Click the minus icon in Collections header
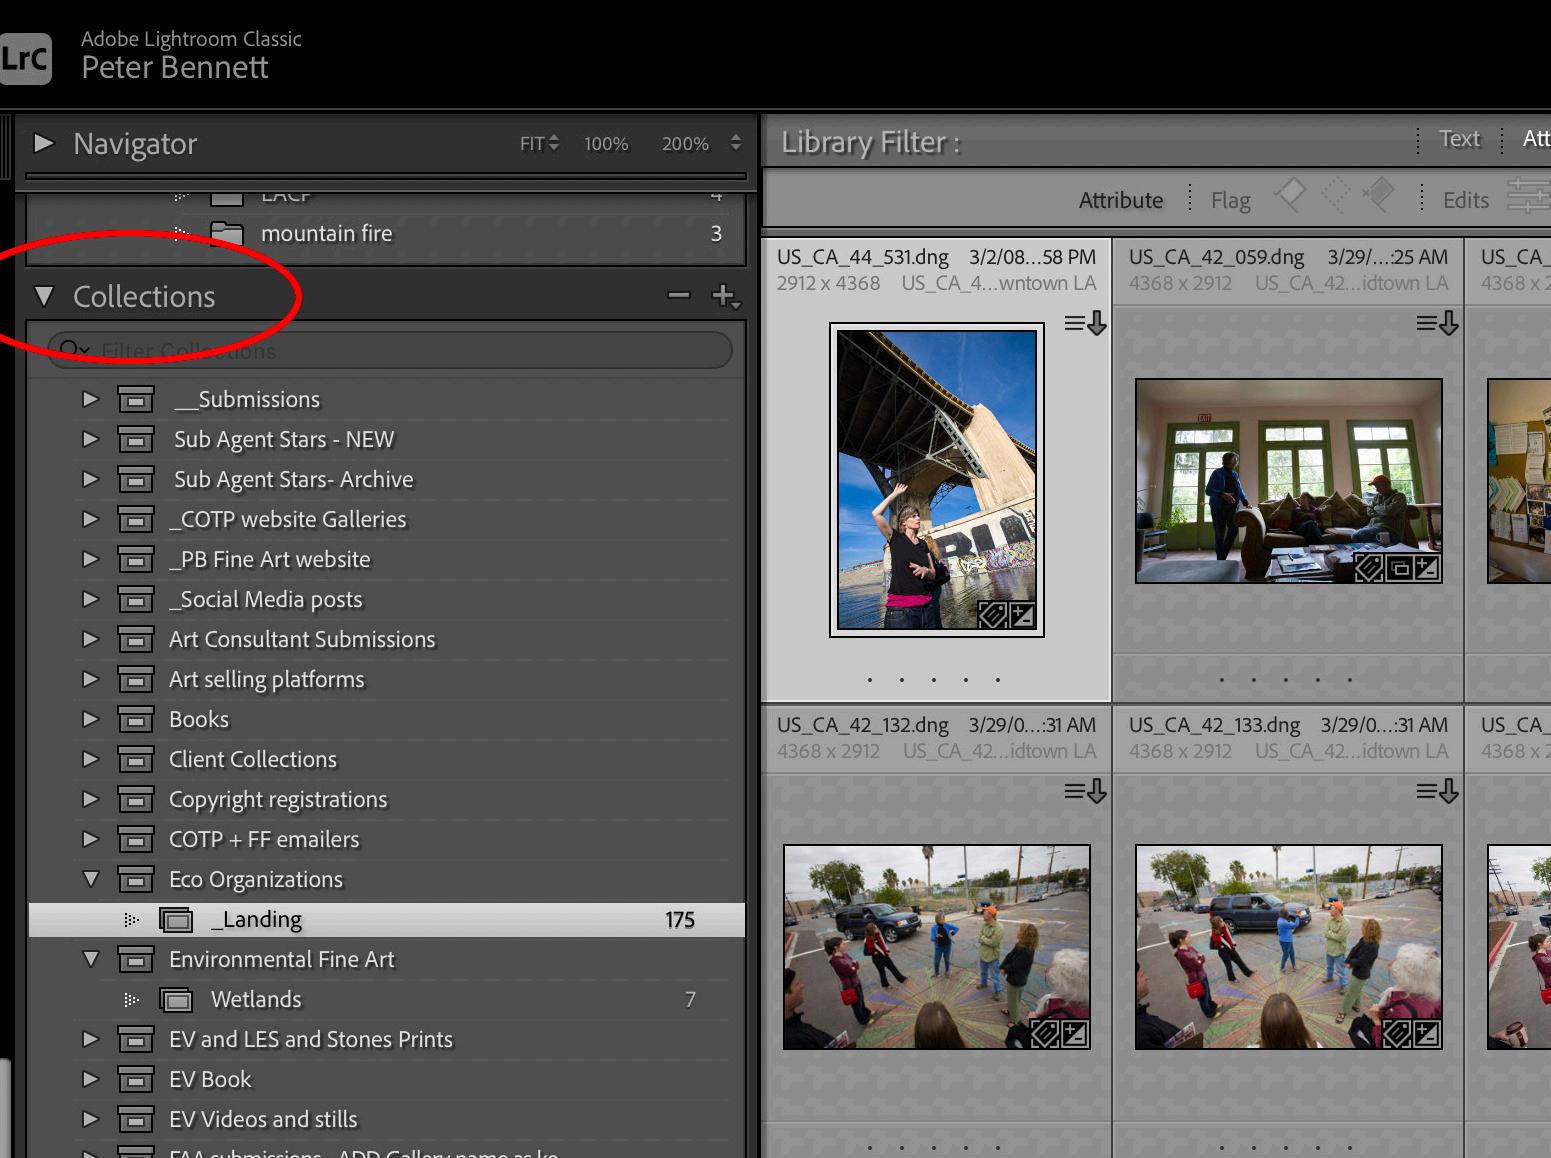 [679, 295]
